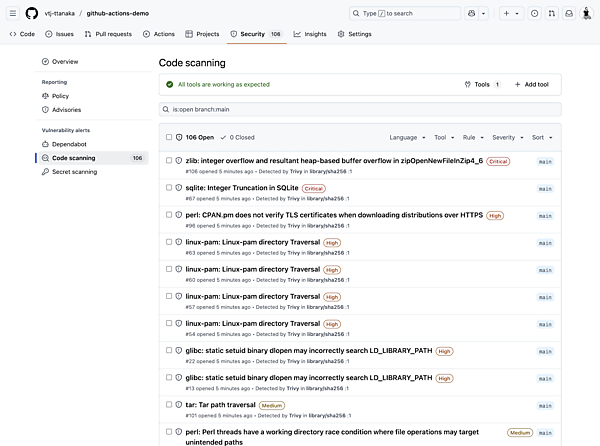Screen dimensions: 600x446
Task: Tick the select-all alerts checkbox
Action: coord(169,137)
